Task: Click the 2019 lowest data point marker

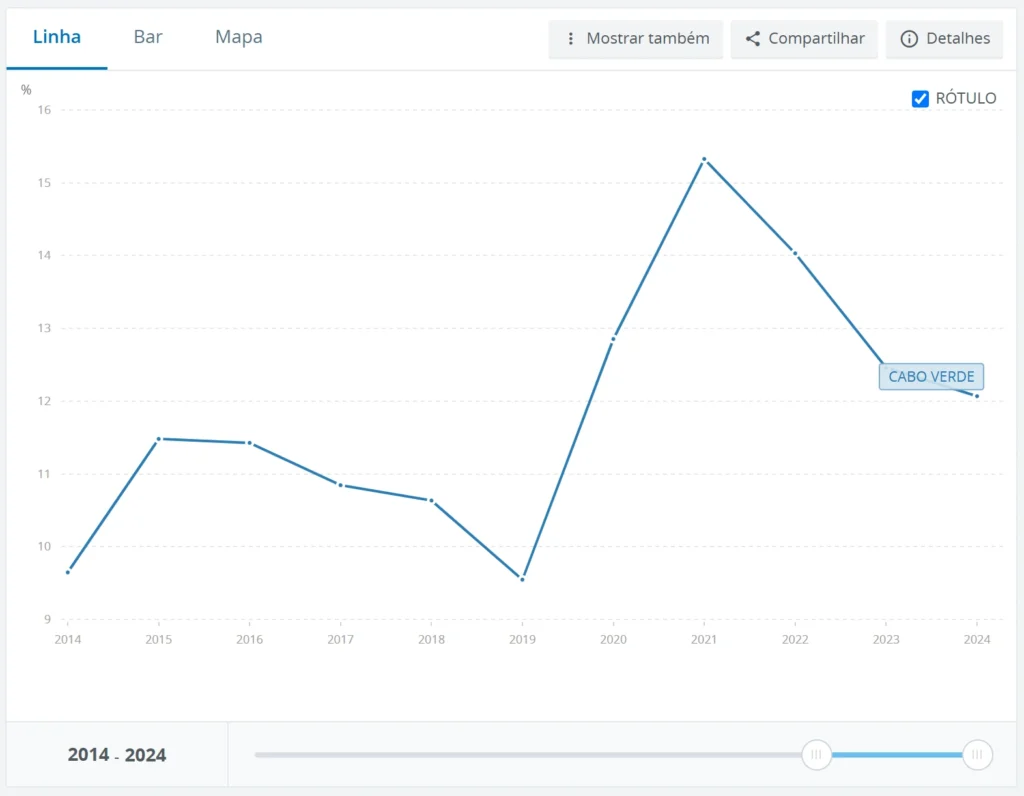Action: pos(522,577)
